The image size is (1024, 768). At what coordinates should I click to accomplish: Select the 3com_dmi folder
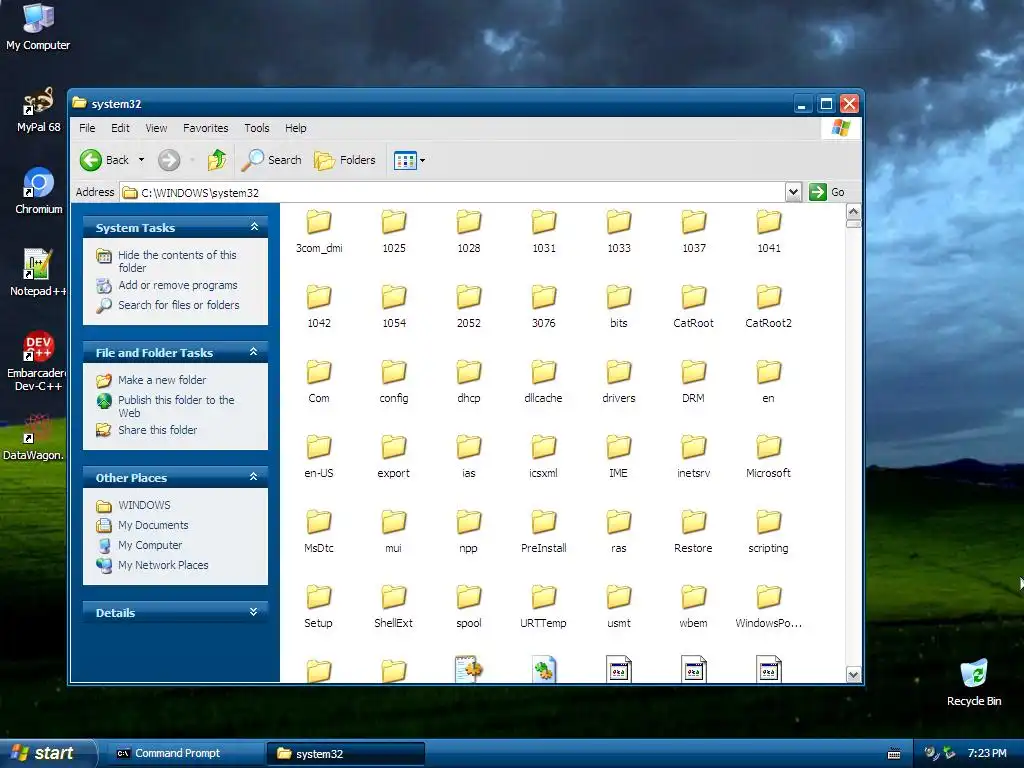319,231
